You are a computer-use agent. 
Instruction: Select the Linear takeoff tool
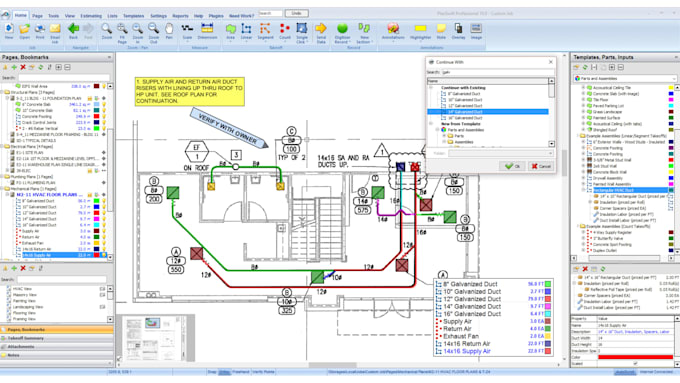tap(246, 29)
